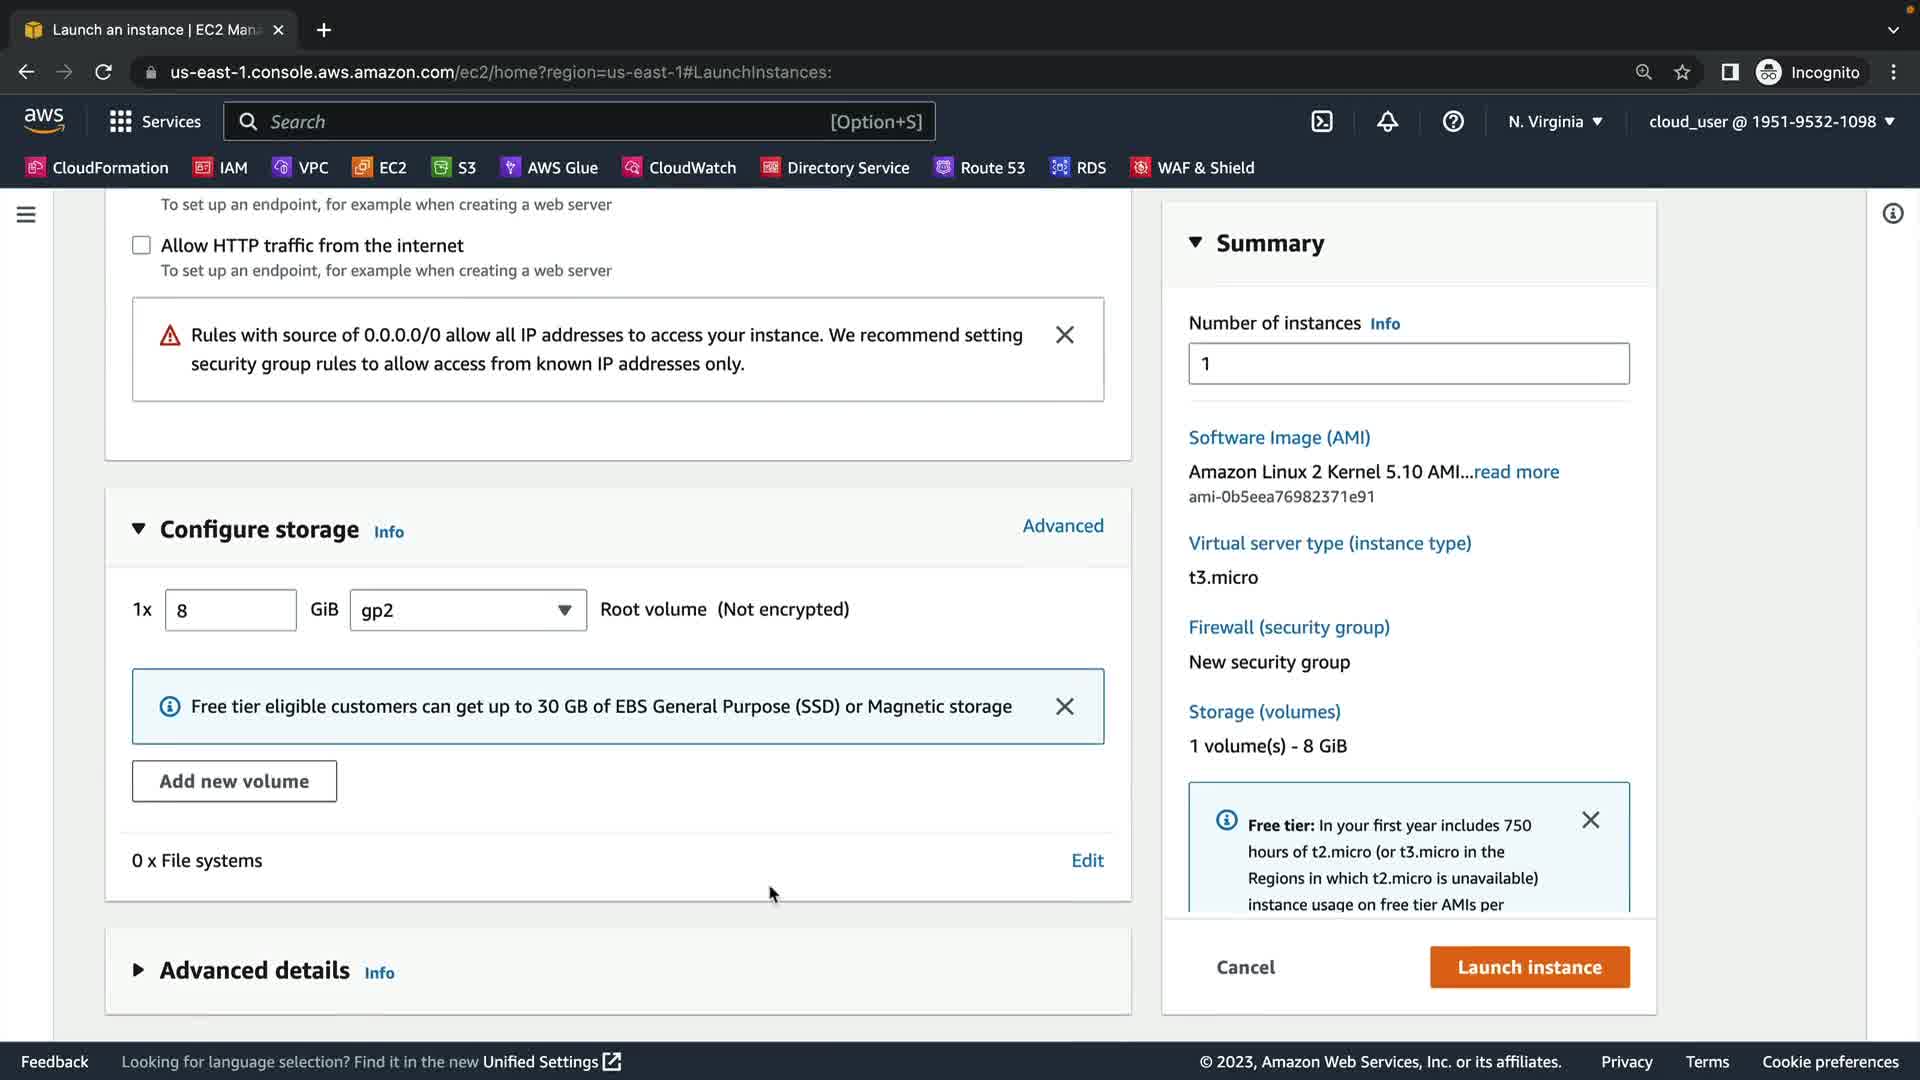Dismiss the 0.0.0.0/0 security warning
The width and height of the screenshot is (1920, 1080).
1064,335
